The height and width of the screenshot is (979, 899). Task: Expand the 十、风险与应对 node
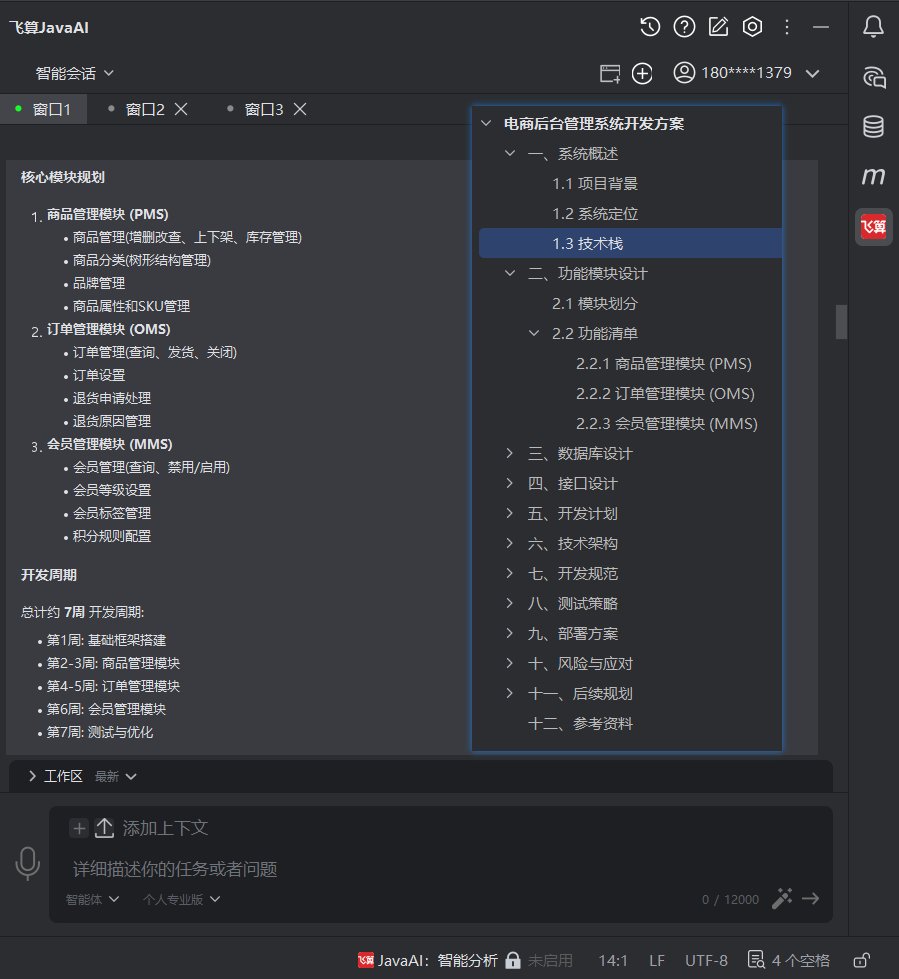click(510, 663)
